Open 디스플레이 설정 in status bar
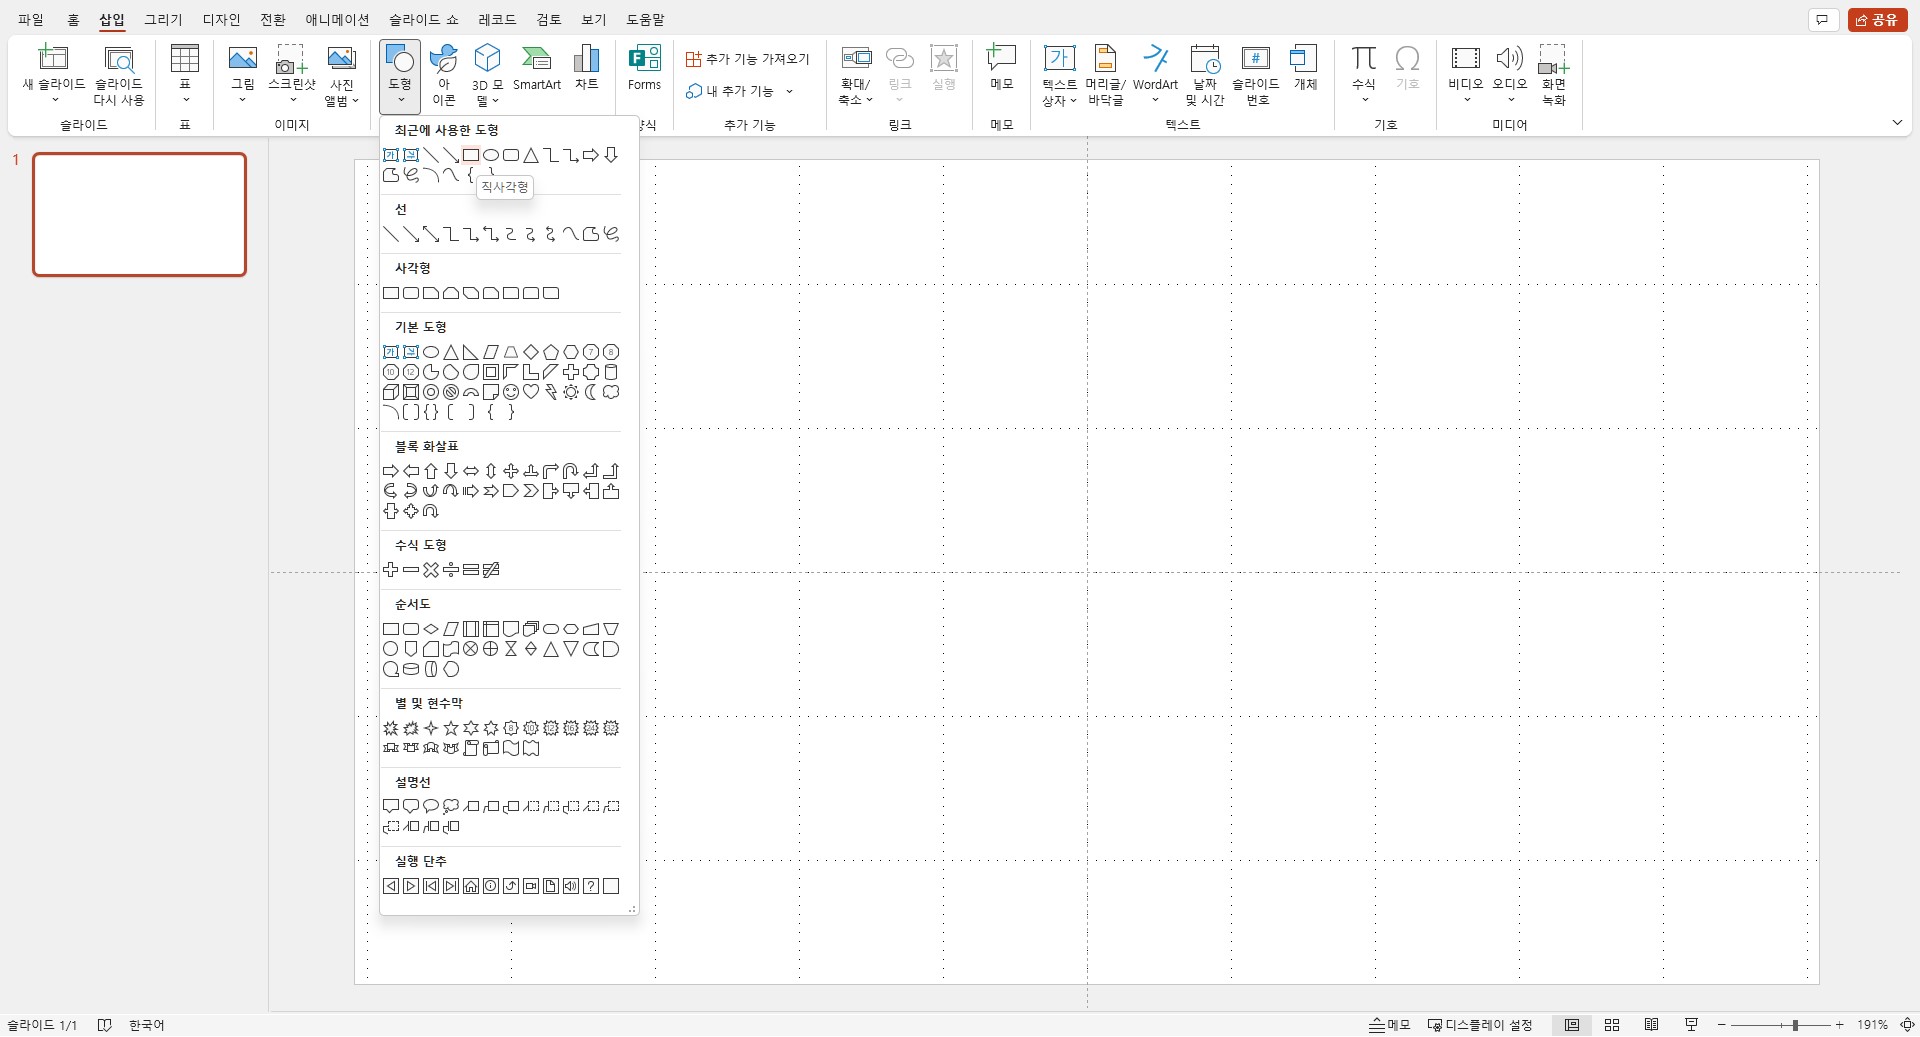The width and height of the screenshot is (1920, 1037). (1480, 1025)
